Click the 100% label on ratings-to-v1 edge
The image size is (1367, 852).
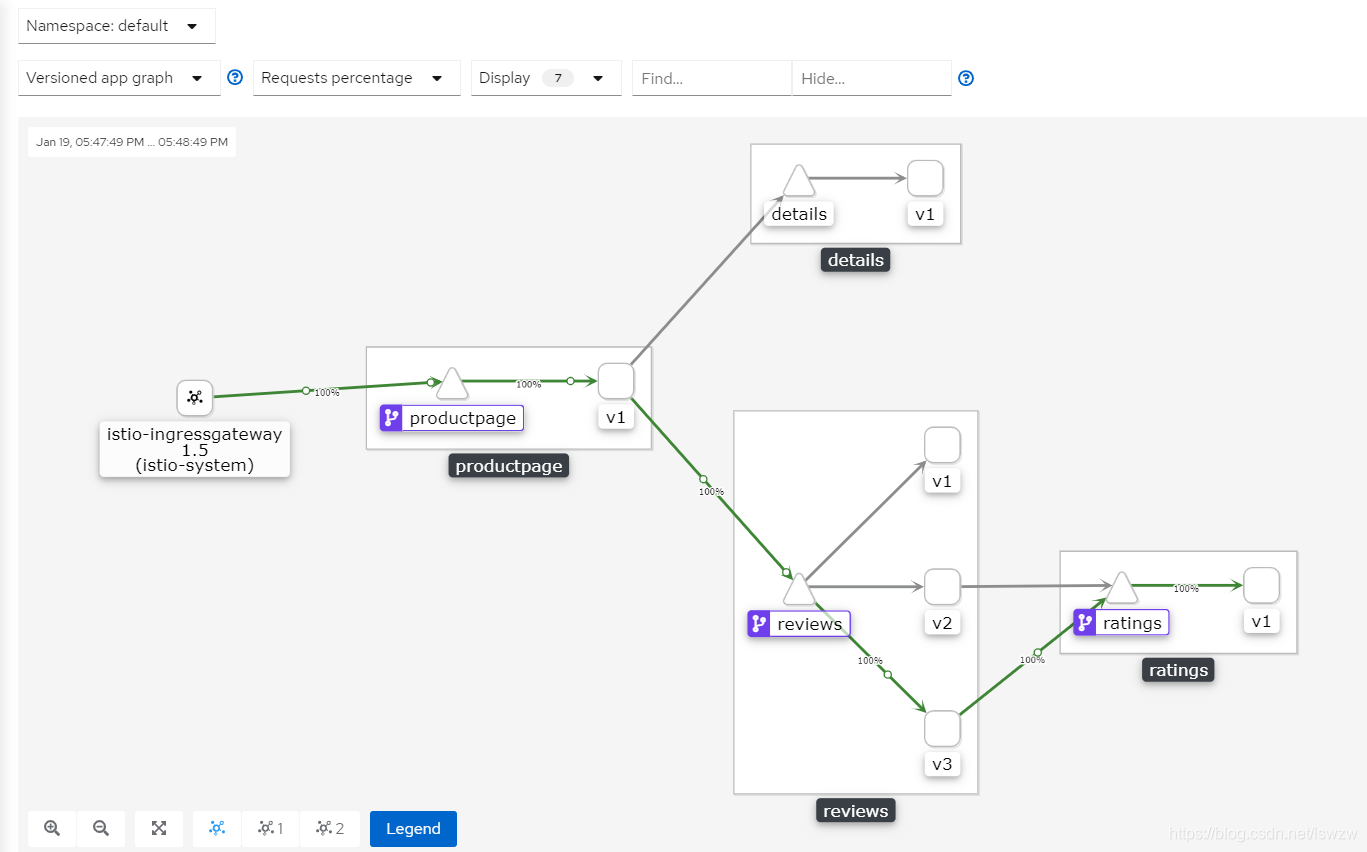1186,589
